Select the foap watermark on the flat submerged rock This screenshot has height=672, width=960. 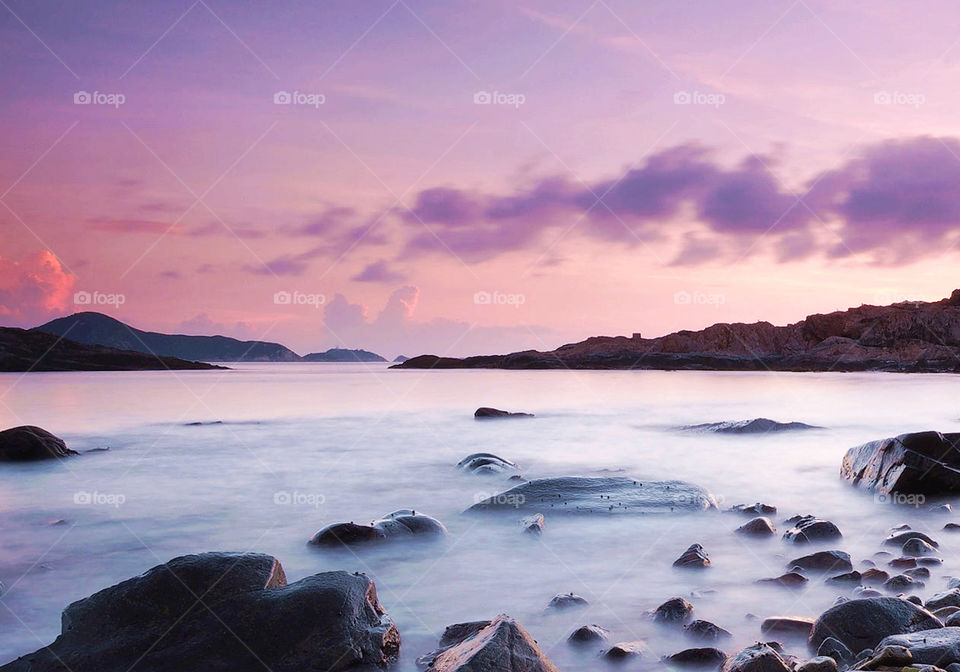[x=499, y=498]
